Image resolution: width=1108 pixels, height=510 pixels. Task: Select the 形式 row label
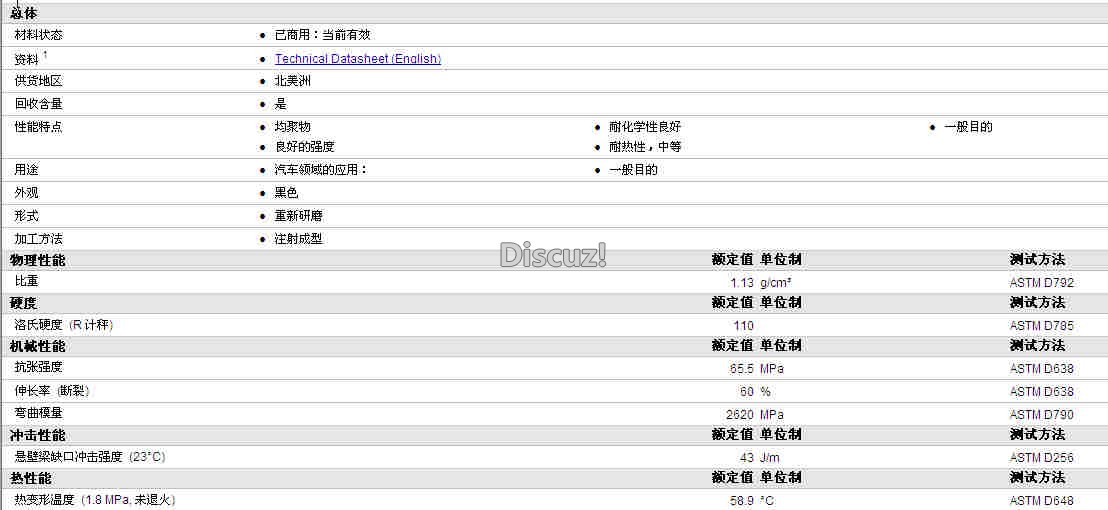coord(26,215)
